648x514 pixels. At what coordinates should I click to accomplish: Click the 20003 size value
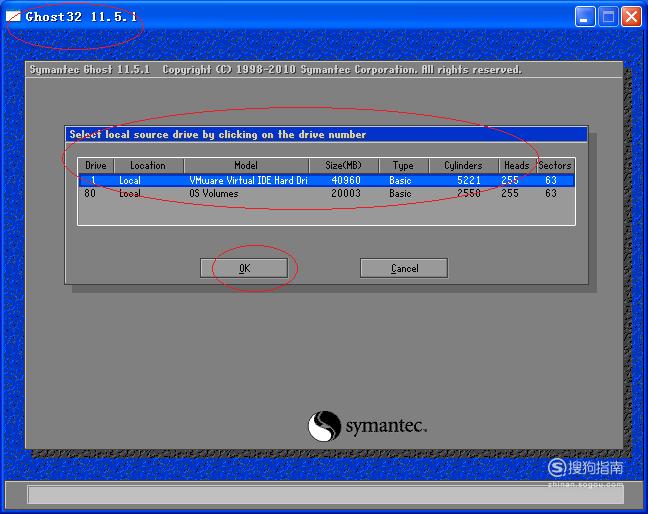pos(346,193)
